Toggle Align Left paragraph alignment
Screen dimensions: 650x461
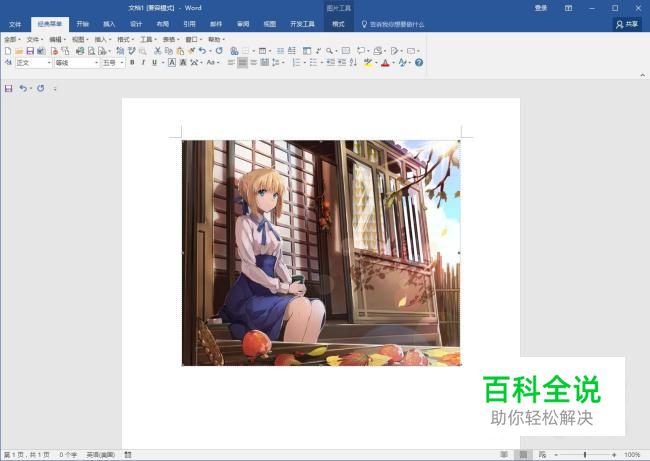(x=231, y=63)
